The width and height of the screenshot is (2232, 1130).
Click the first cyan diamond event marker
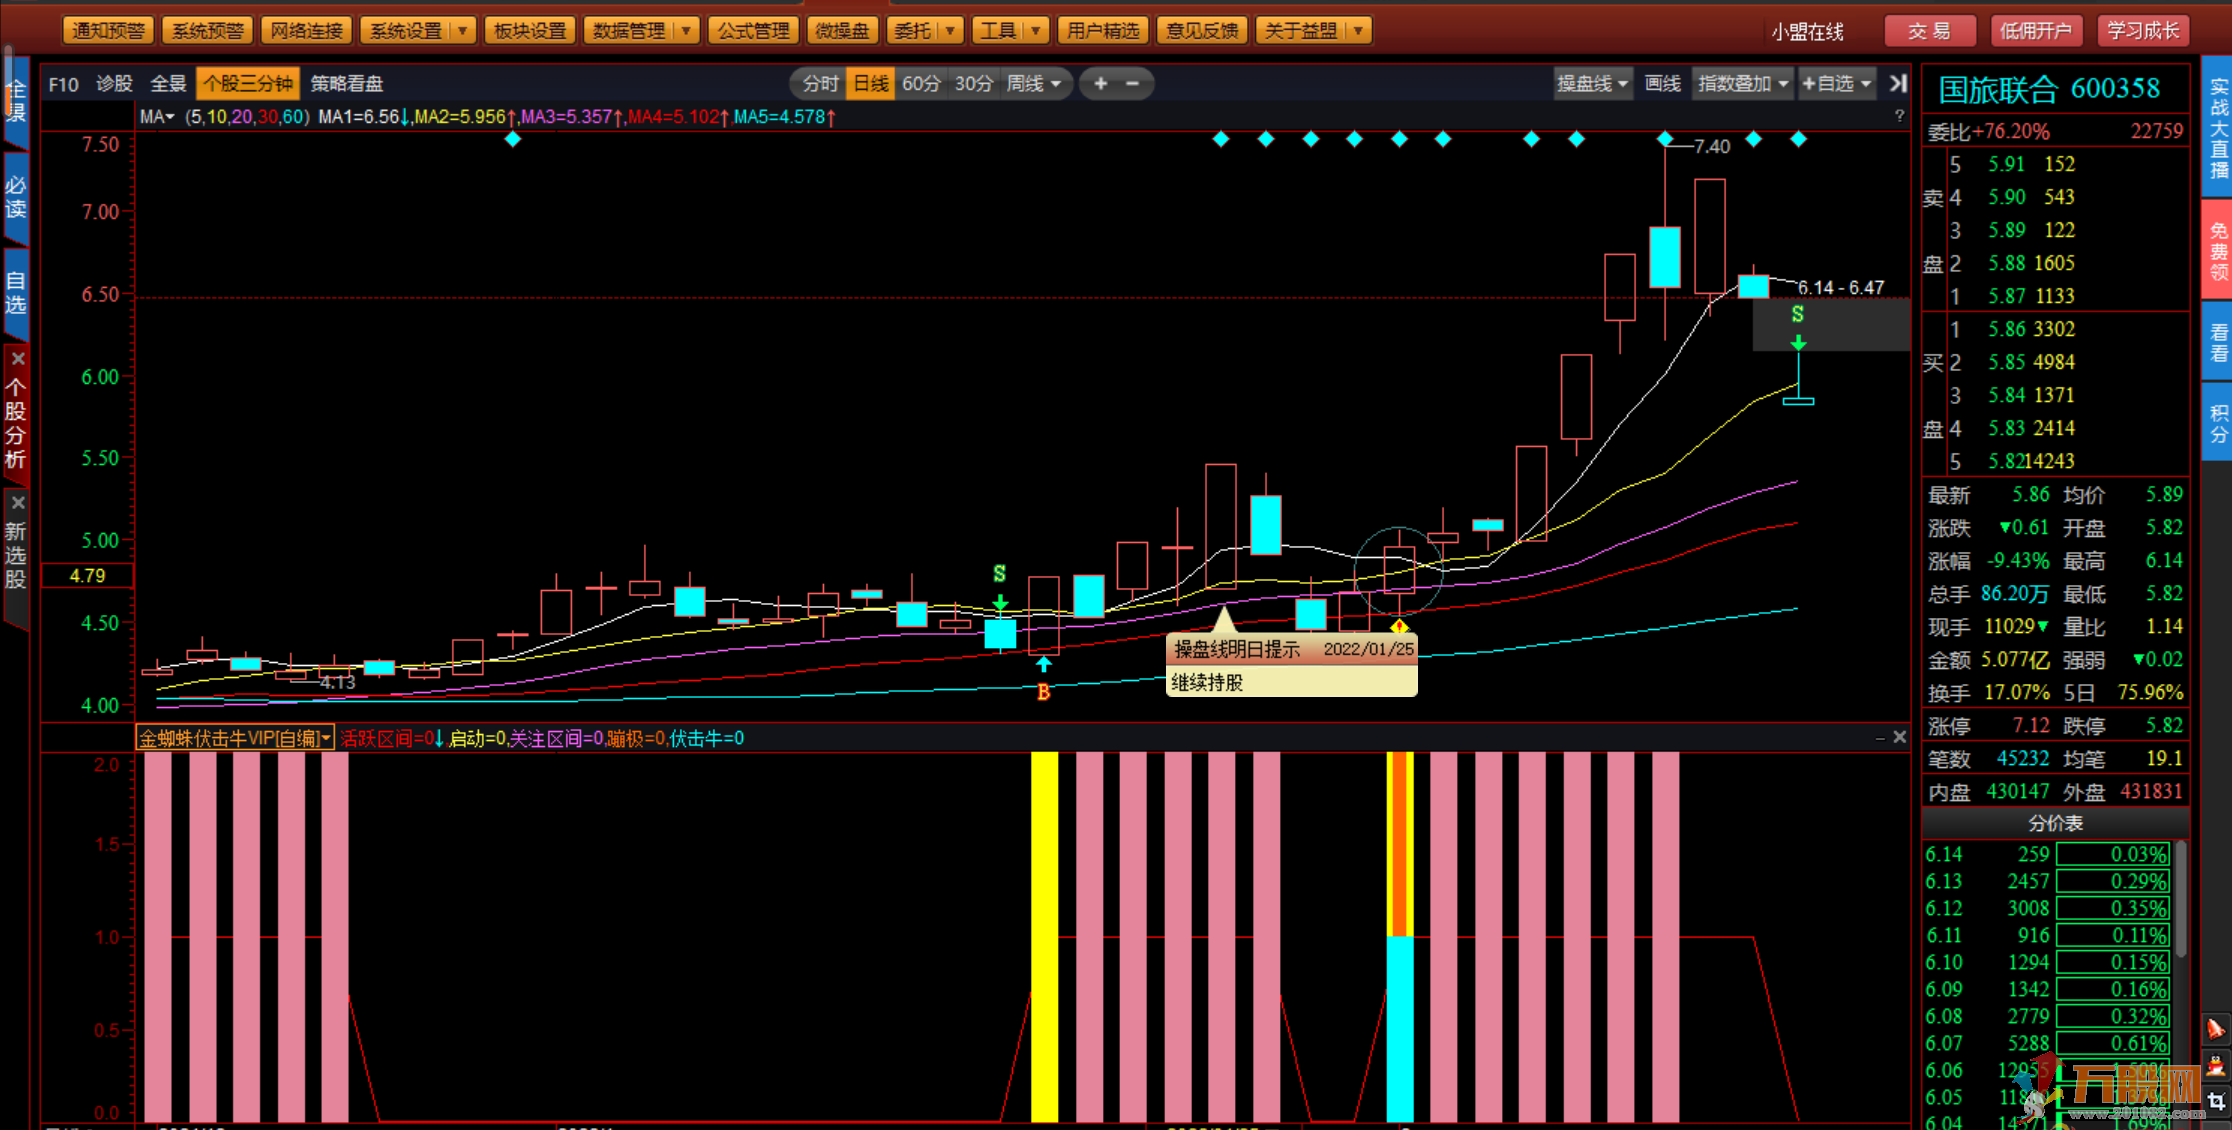coord(513,139)
